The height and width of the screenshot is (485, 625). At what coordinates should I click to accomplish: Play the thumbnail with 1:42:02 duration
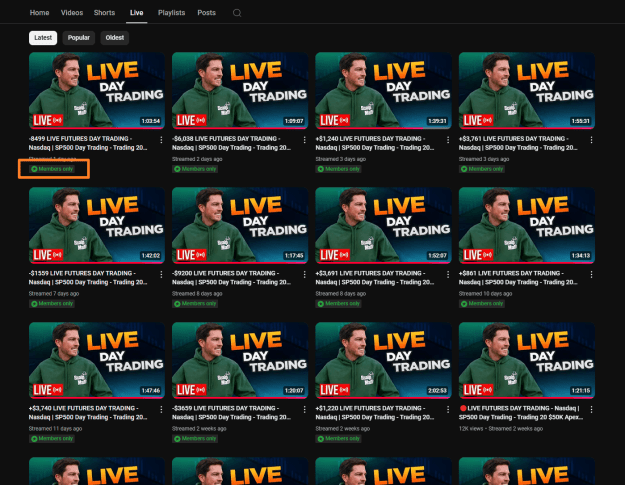97,226
